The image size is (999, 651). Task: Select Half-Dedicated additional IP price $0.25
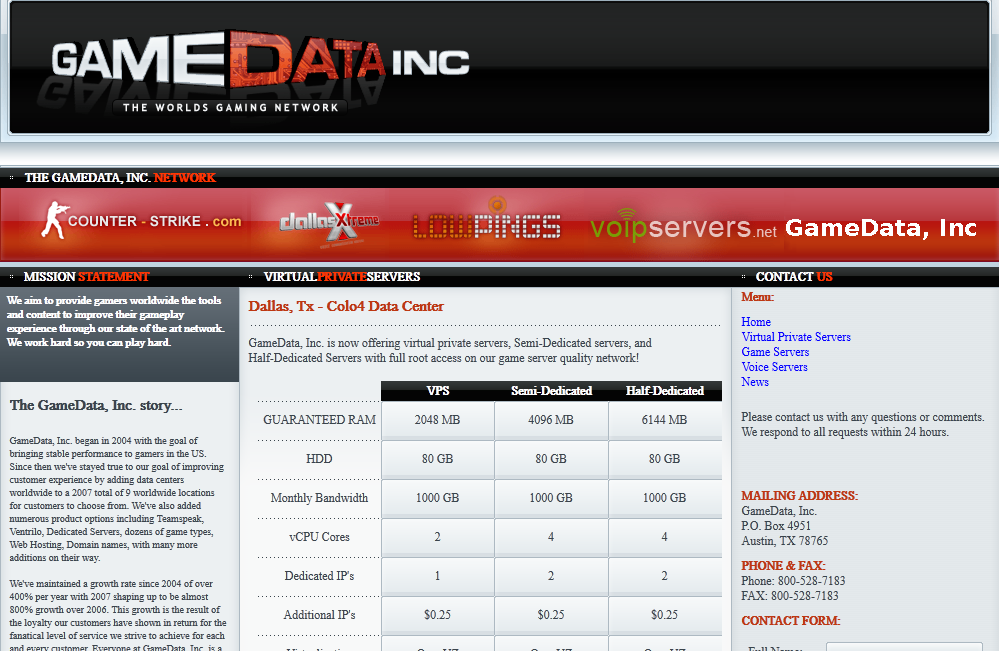point(665,615)
